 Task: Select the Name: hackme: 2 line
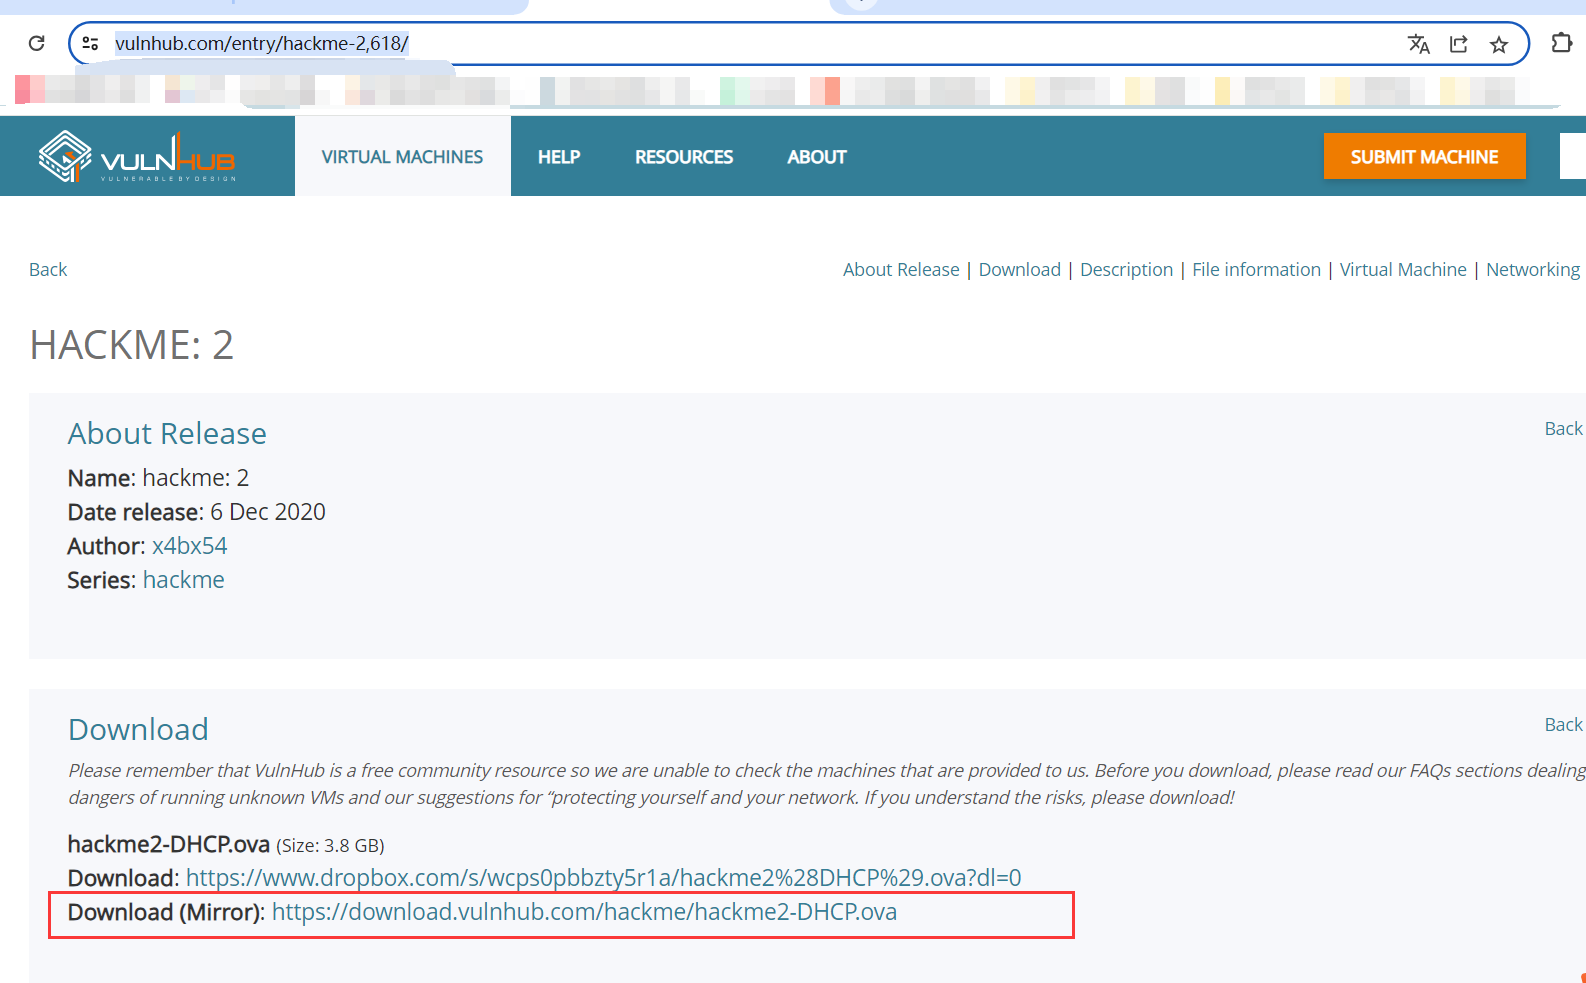(158, 478)
